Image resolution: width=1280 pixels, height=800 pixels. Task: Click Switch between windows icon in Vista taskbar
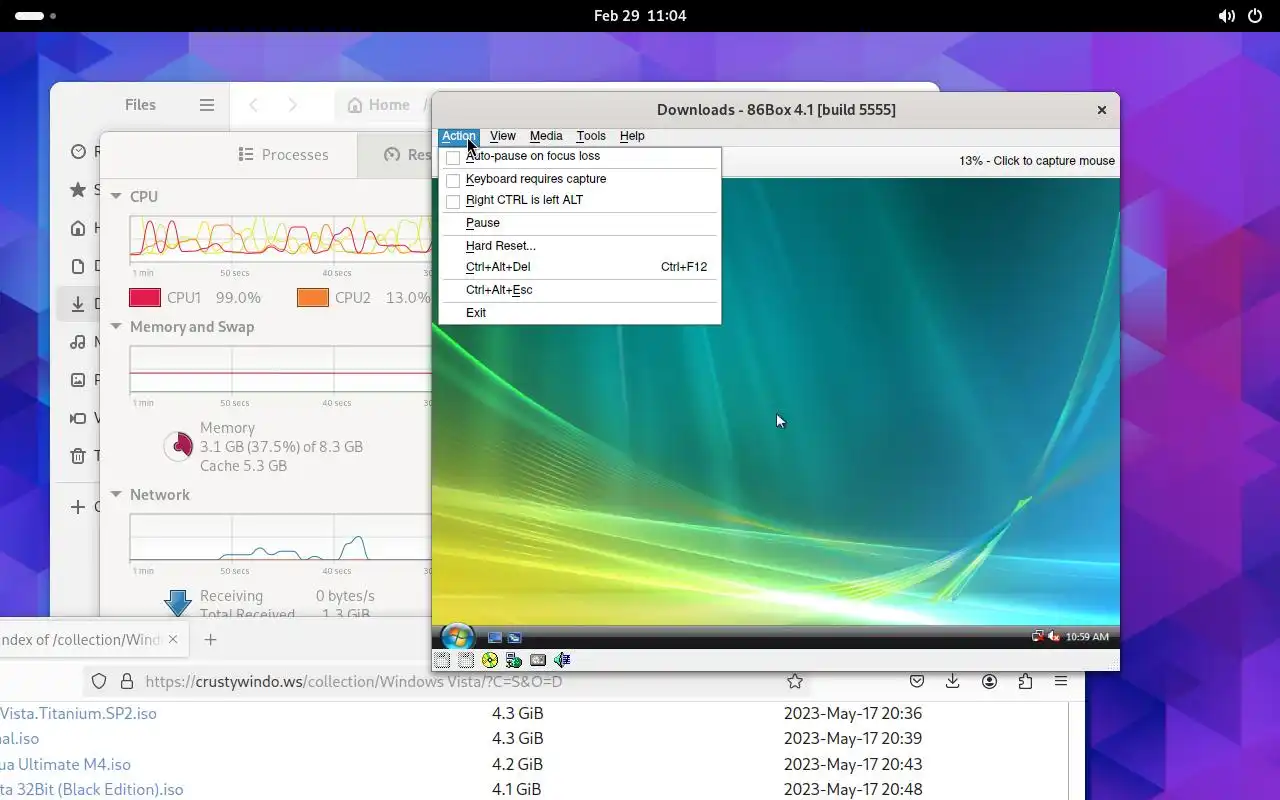coord(514,637)
